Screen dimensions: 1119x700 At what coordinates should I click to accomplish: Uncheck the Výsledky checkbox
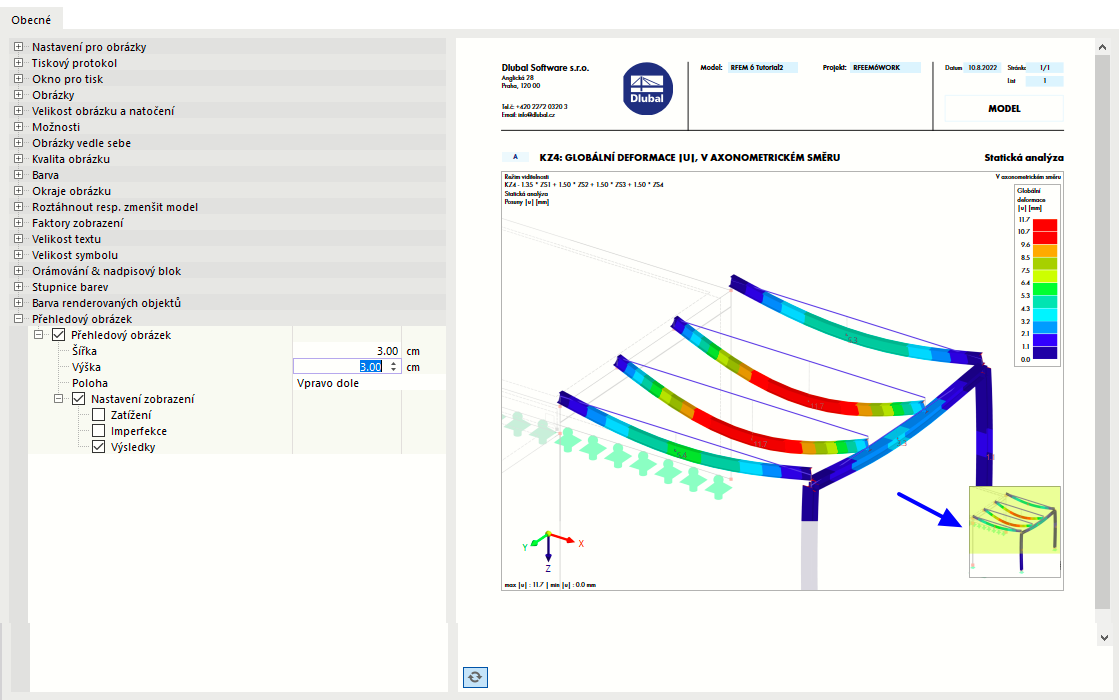tap(98, 447)
